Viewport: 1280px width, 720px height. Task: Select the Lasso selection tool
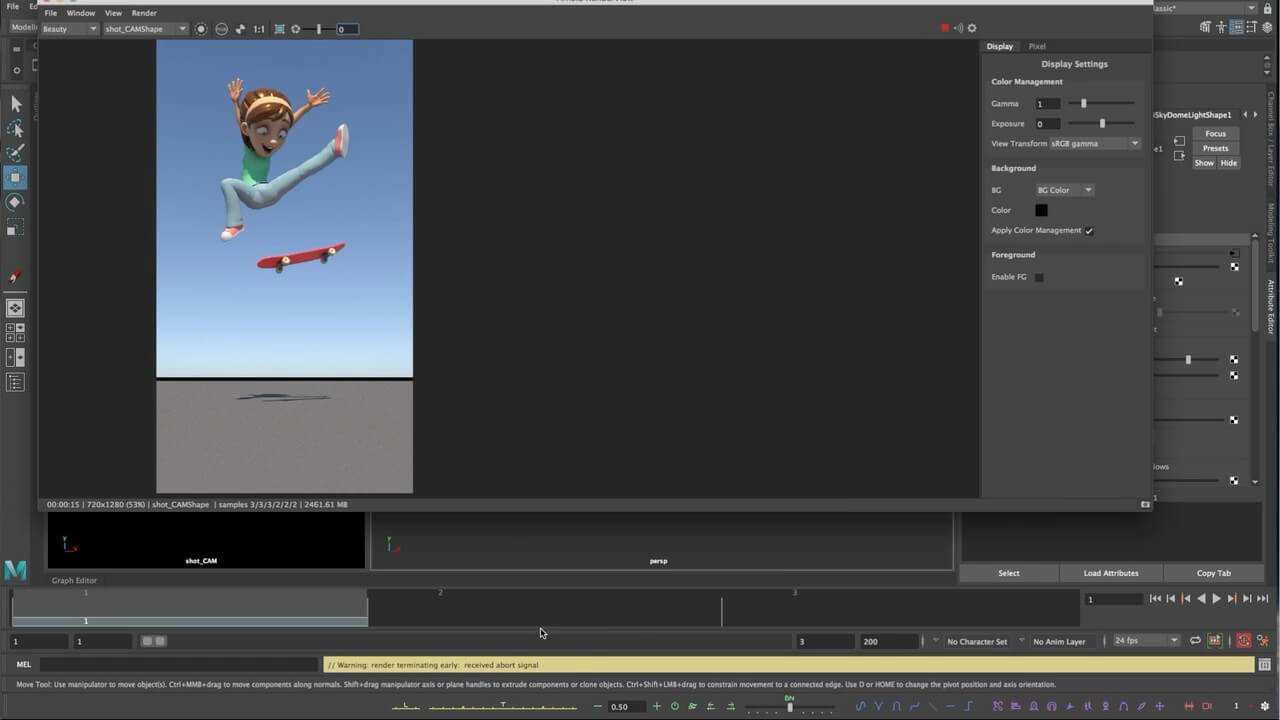(x=16, y=129)
